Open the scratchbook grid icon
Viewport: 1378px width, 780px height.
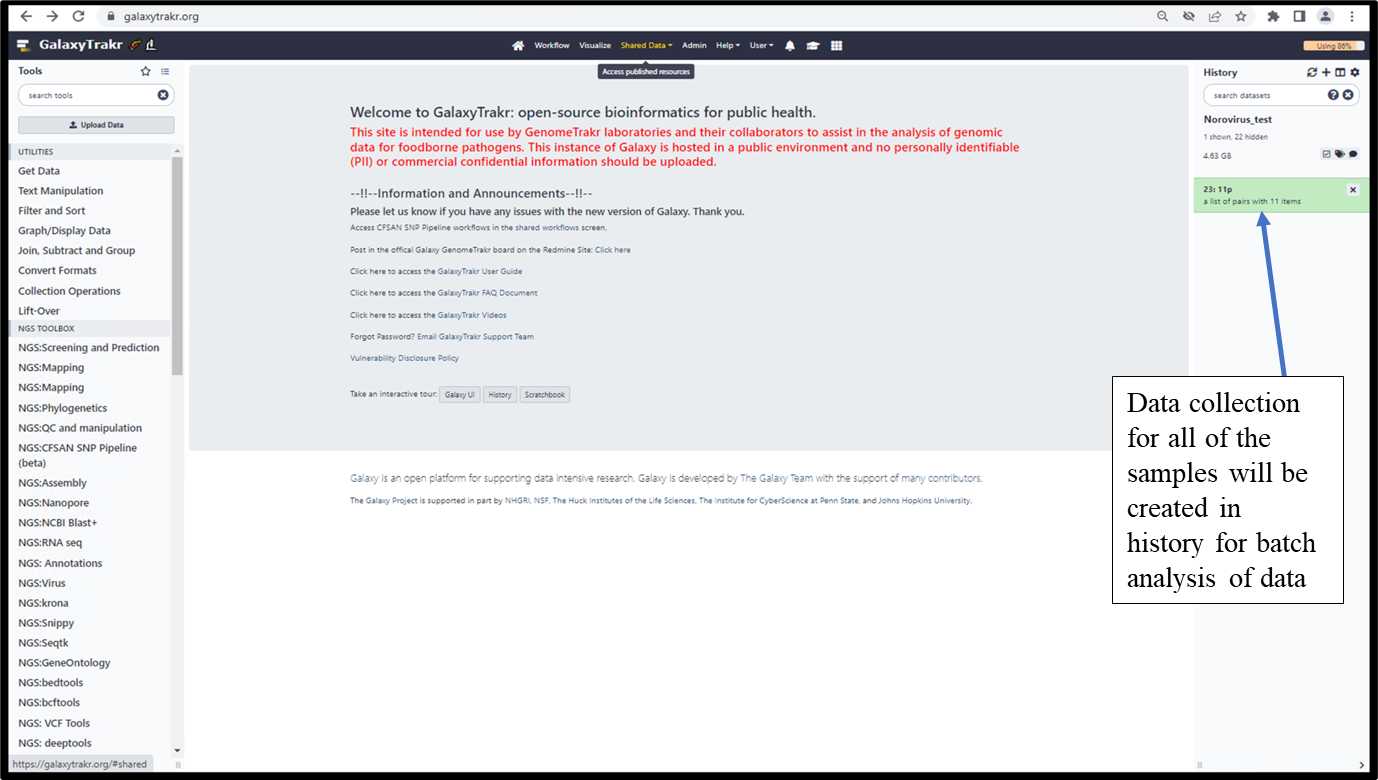837,45
